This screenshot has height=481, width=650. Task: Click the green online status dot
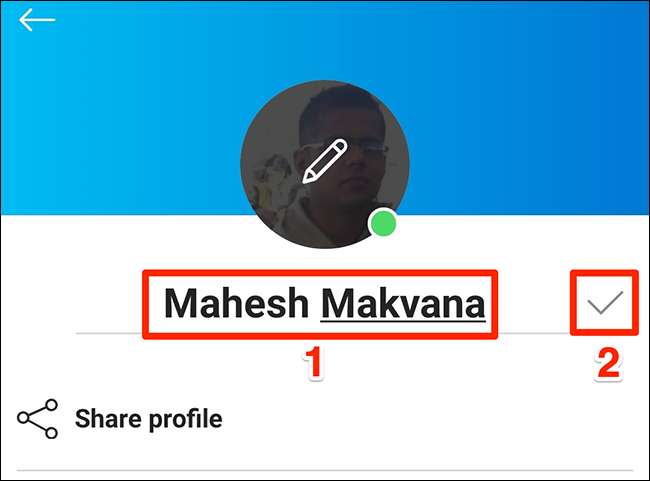click(x=383, y=223)
